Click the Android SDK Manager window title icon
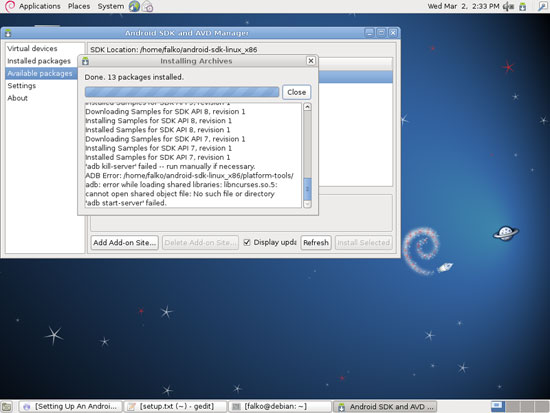The height and width of the screenshot is (413, 550). (x=8, y=33)
